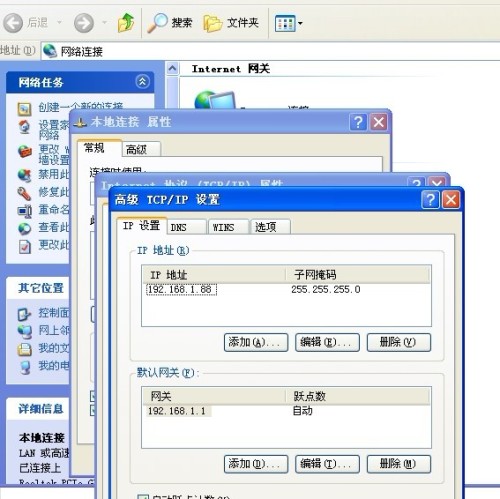Click subnet mask value 255.255.255.0

(325, 289)
